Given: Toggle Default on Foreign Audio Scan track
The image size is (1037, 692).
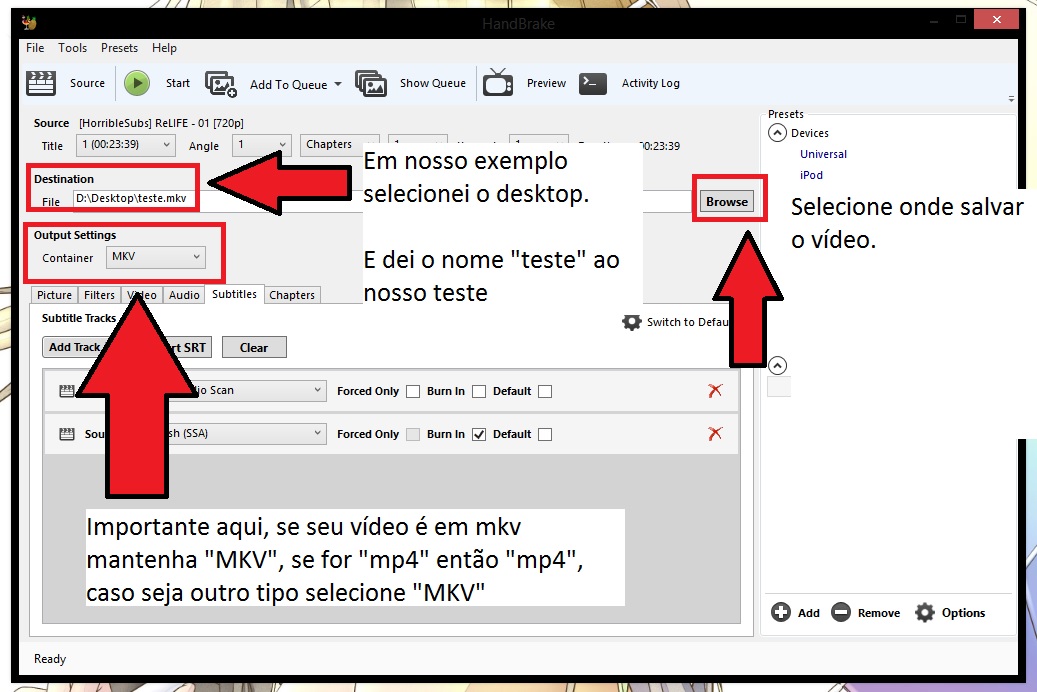Looking at the screenshot, I should (x=545, y=391).
